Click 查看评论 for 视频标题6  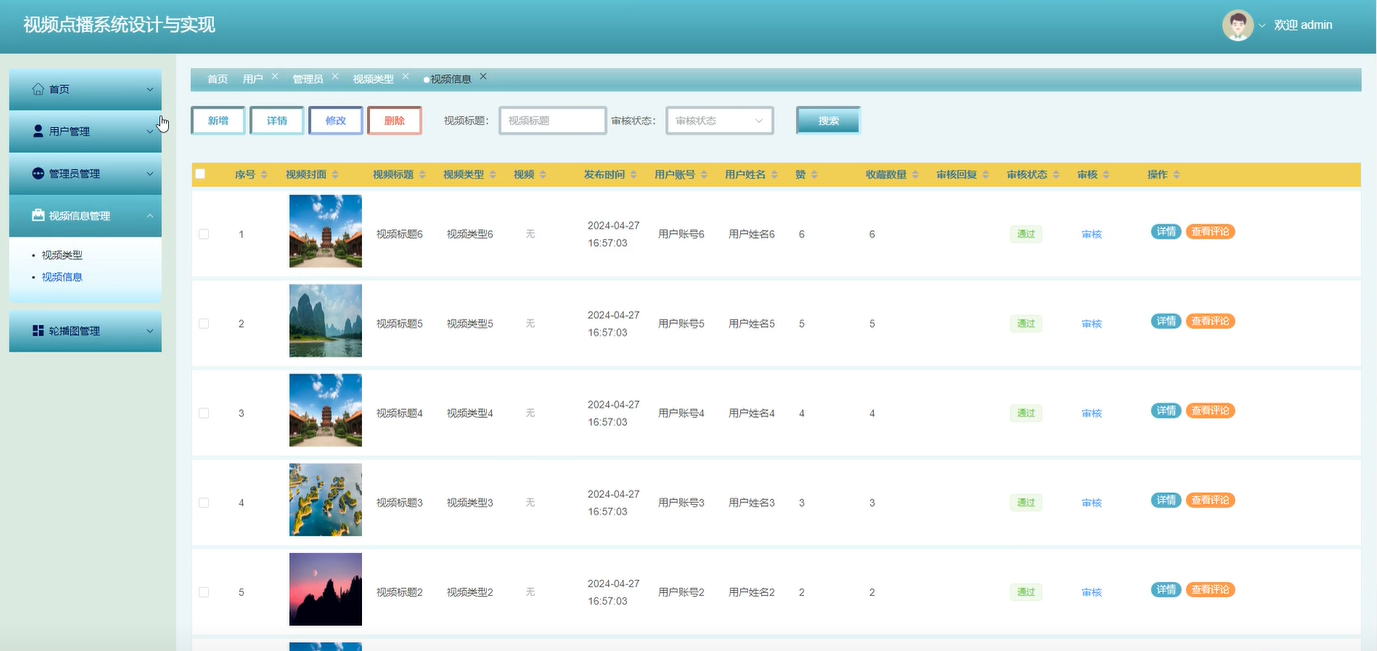(x=1210, y=231)
